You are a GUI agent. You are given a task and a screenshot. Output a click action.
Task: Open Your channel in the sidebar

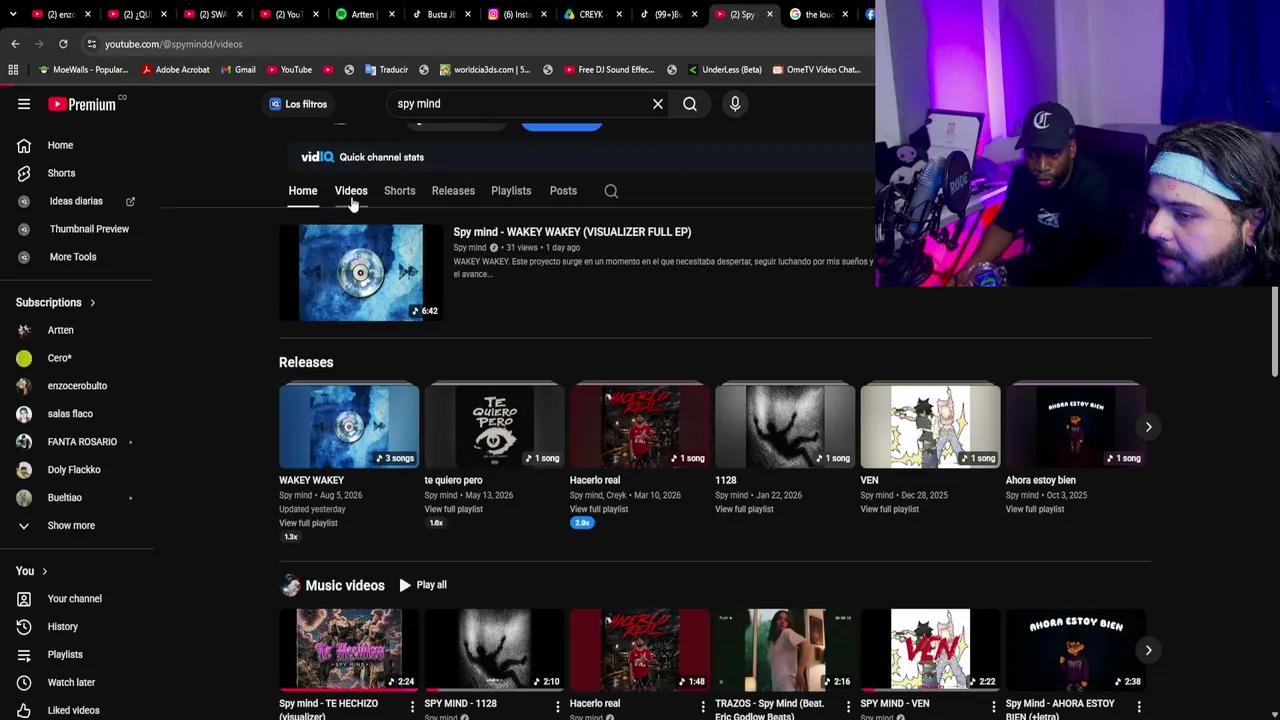click(x=76, y=599)
